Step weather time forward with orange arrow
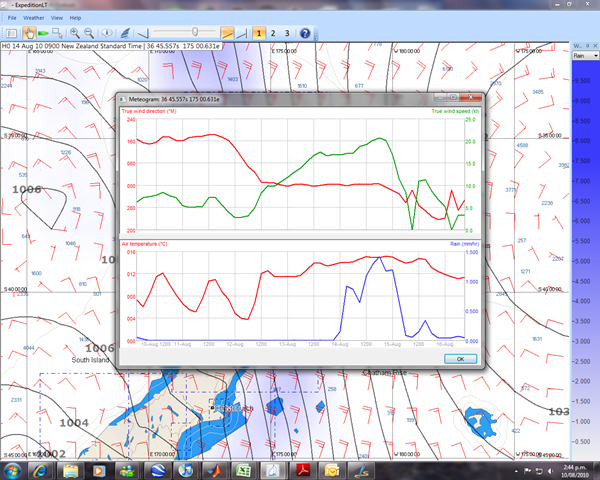The width and height of the screenshot is (600, 480). click(x=227, y=33)
